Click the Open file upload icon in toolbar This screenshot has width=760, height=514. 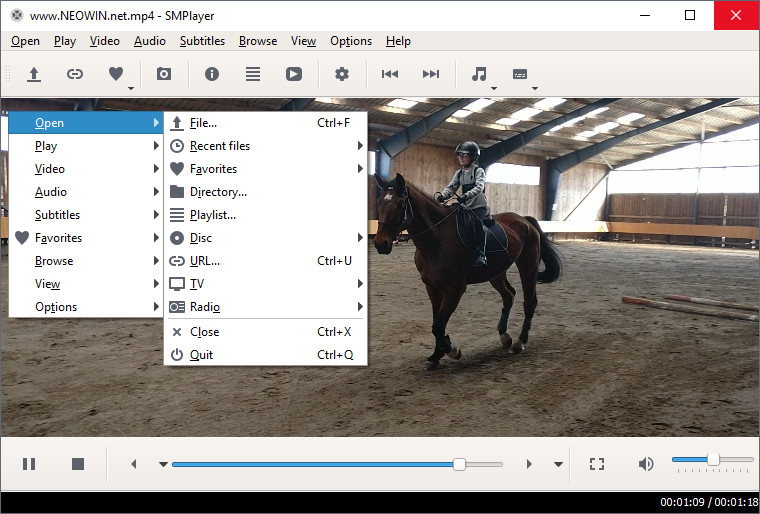pos(34,74)
